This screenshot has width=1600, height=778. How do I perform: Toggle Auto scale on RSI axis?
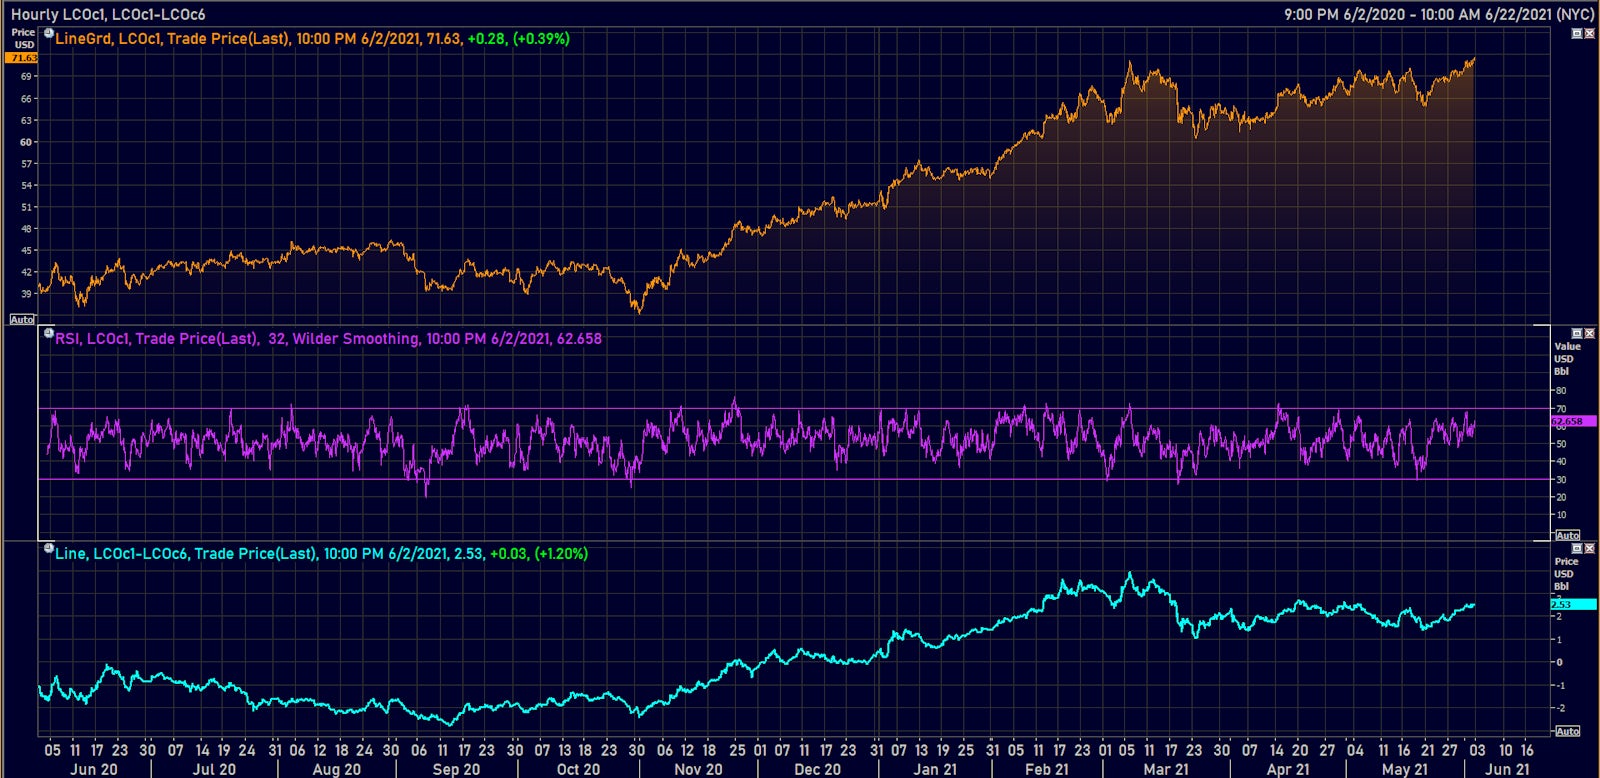pos(1567,535)
